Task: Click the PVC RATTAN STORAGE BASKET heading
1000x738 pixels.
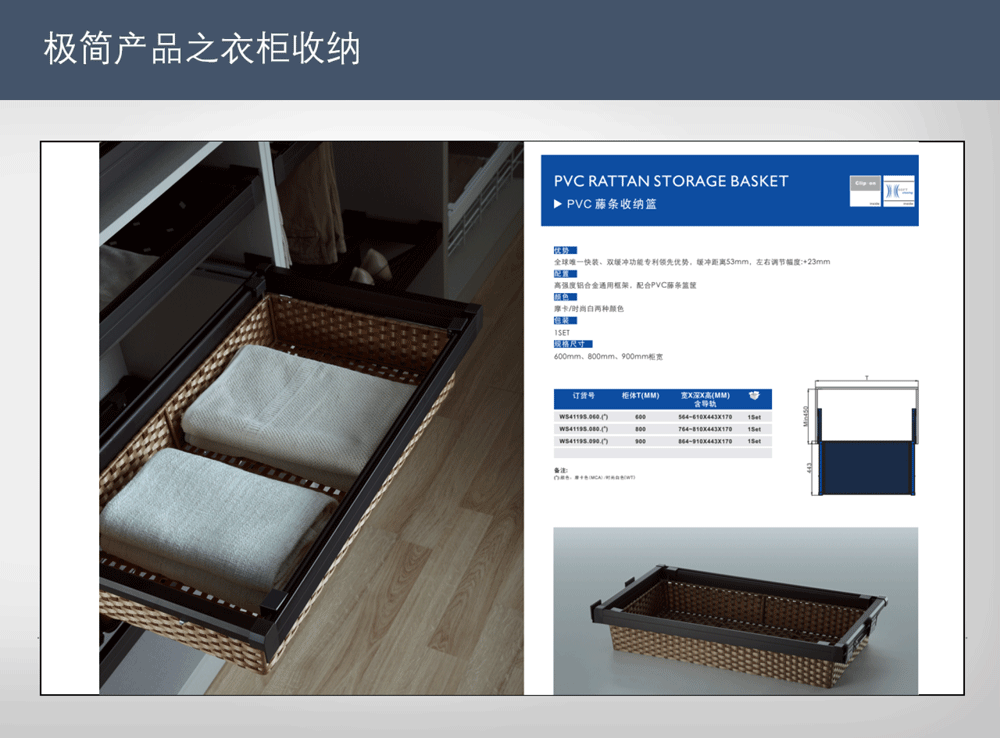Action: tap(671, 181)
